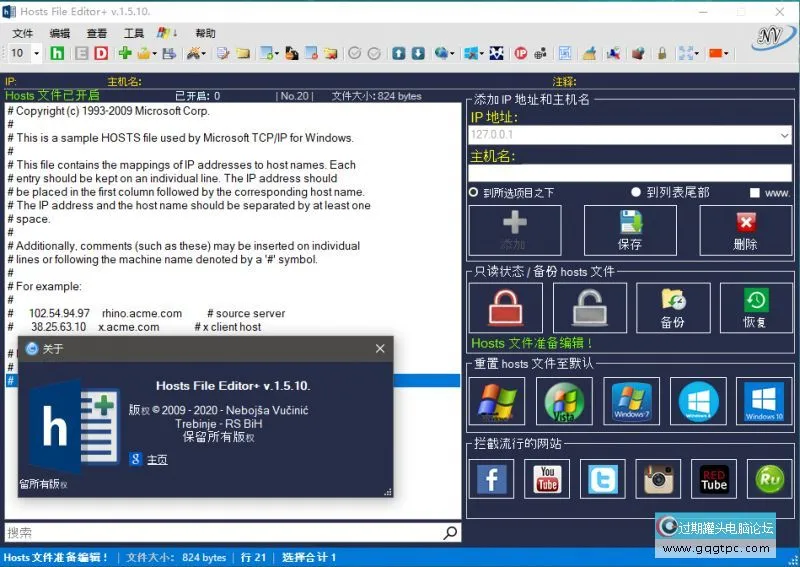Open the 文件 menu

(22, 33)
